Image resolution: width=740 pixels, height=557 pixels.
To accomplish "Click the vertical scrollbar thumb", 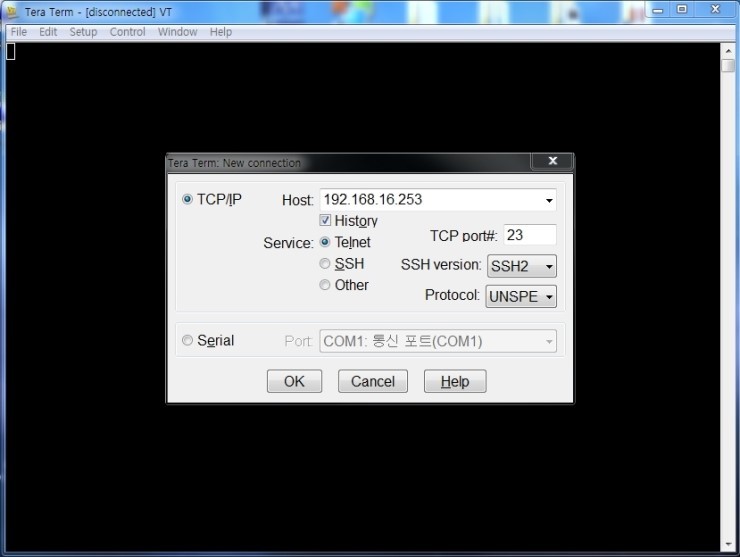I will coord(728,65).
